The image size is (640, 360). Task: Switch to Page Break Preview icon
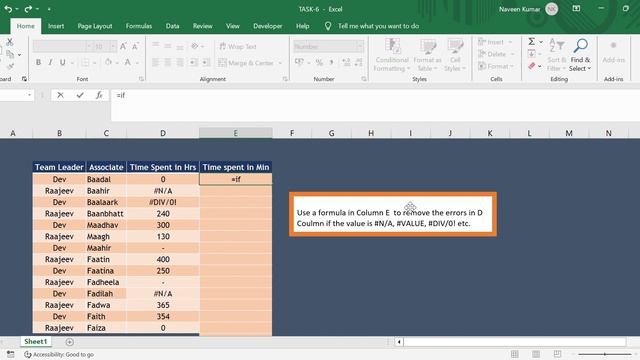coord(557,354)
